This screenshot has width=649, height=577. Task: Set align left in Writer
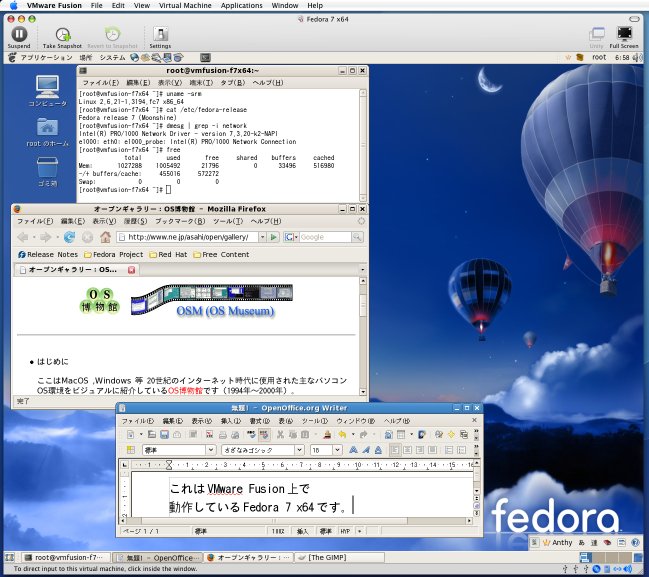[x=395, y=450]
